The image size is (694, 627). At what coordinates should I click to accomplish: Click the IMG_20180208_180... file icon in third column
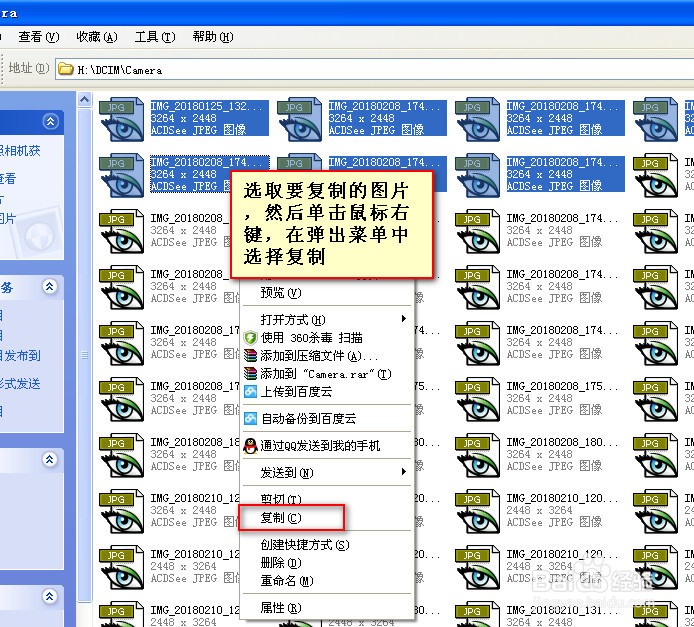tap(478, 455)
